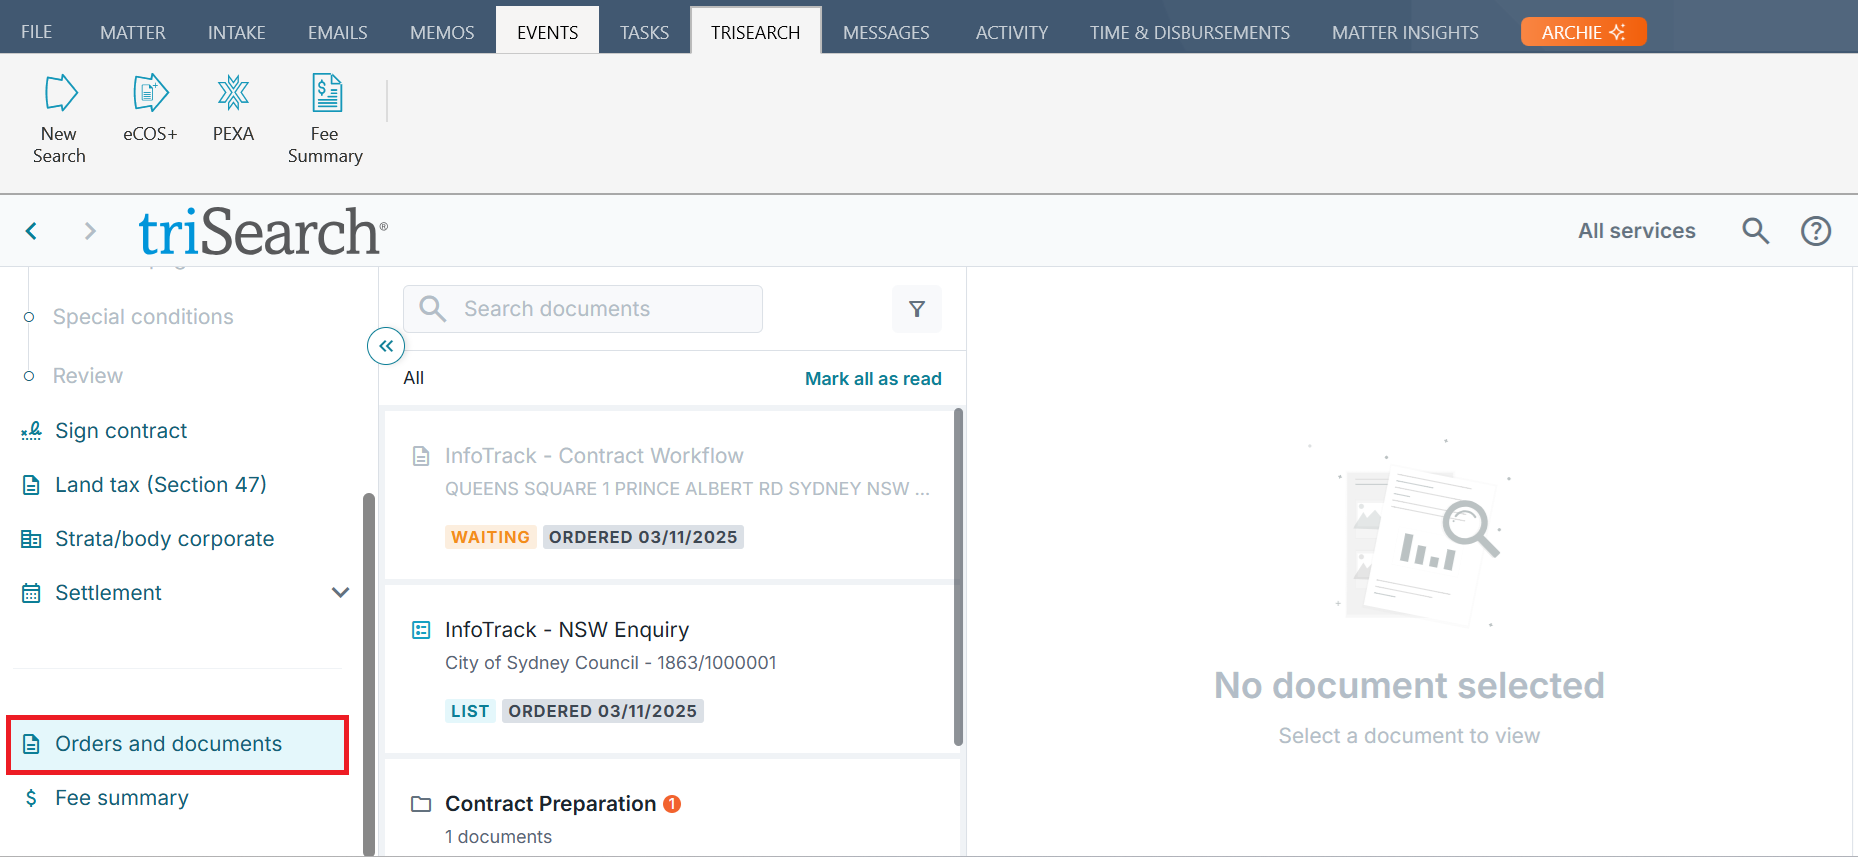Open the FILE menu

click(37, 32)
